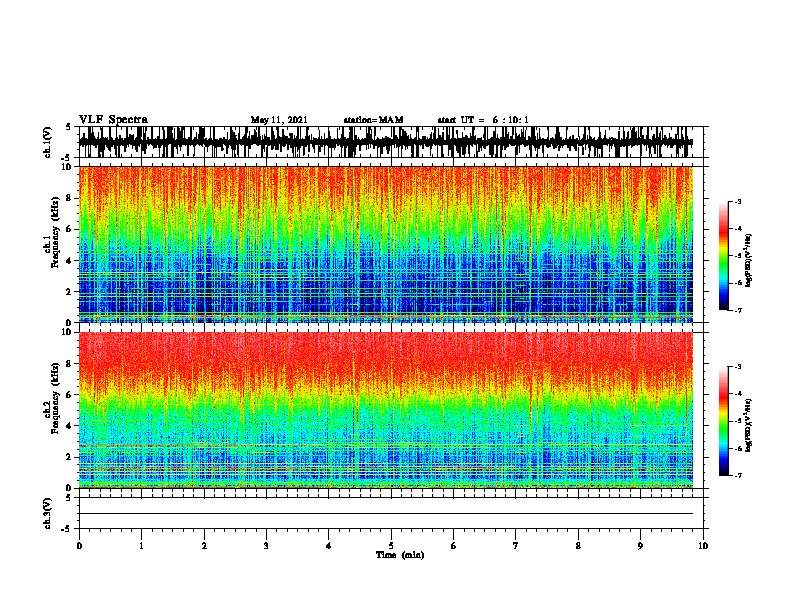Click the 5 tick on ch.3(V) axis
This screenshot has width=792, height=612.
(x=70, y=498)
